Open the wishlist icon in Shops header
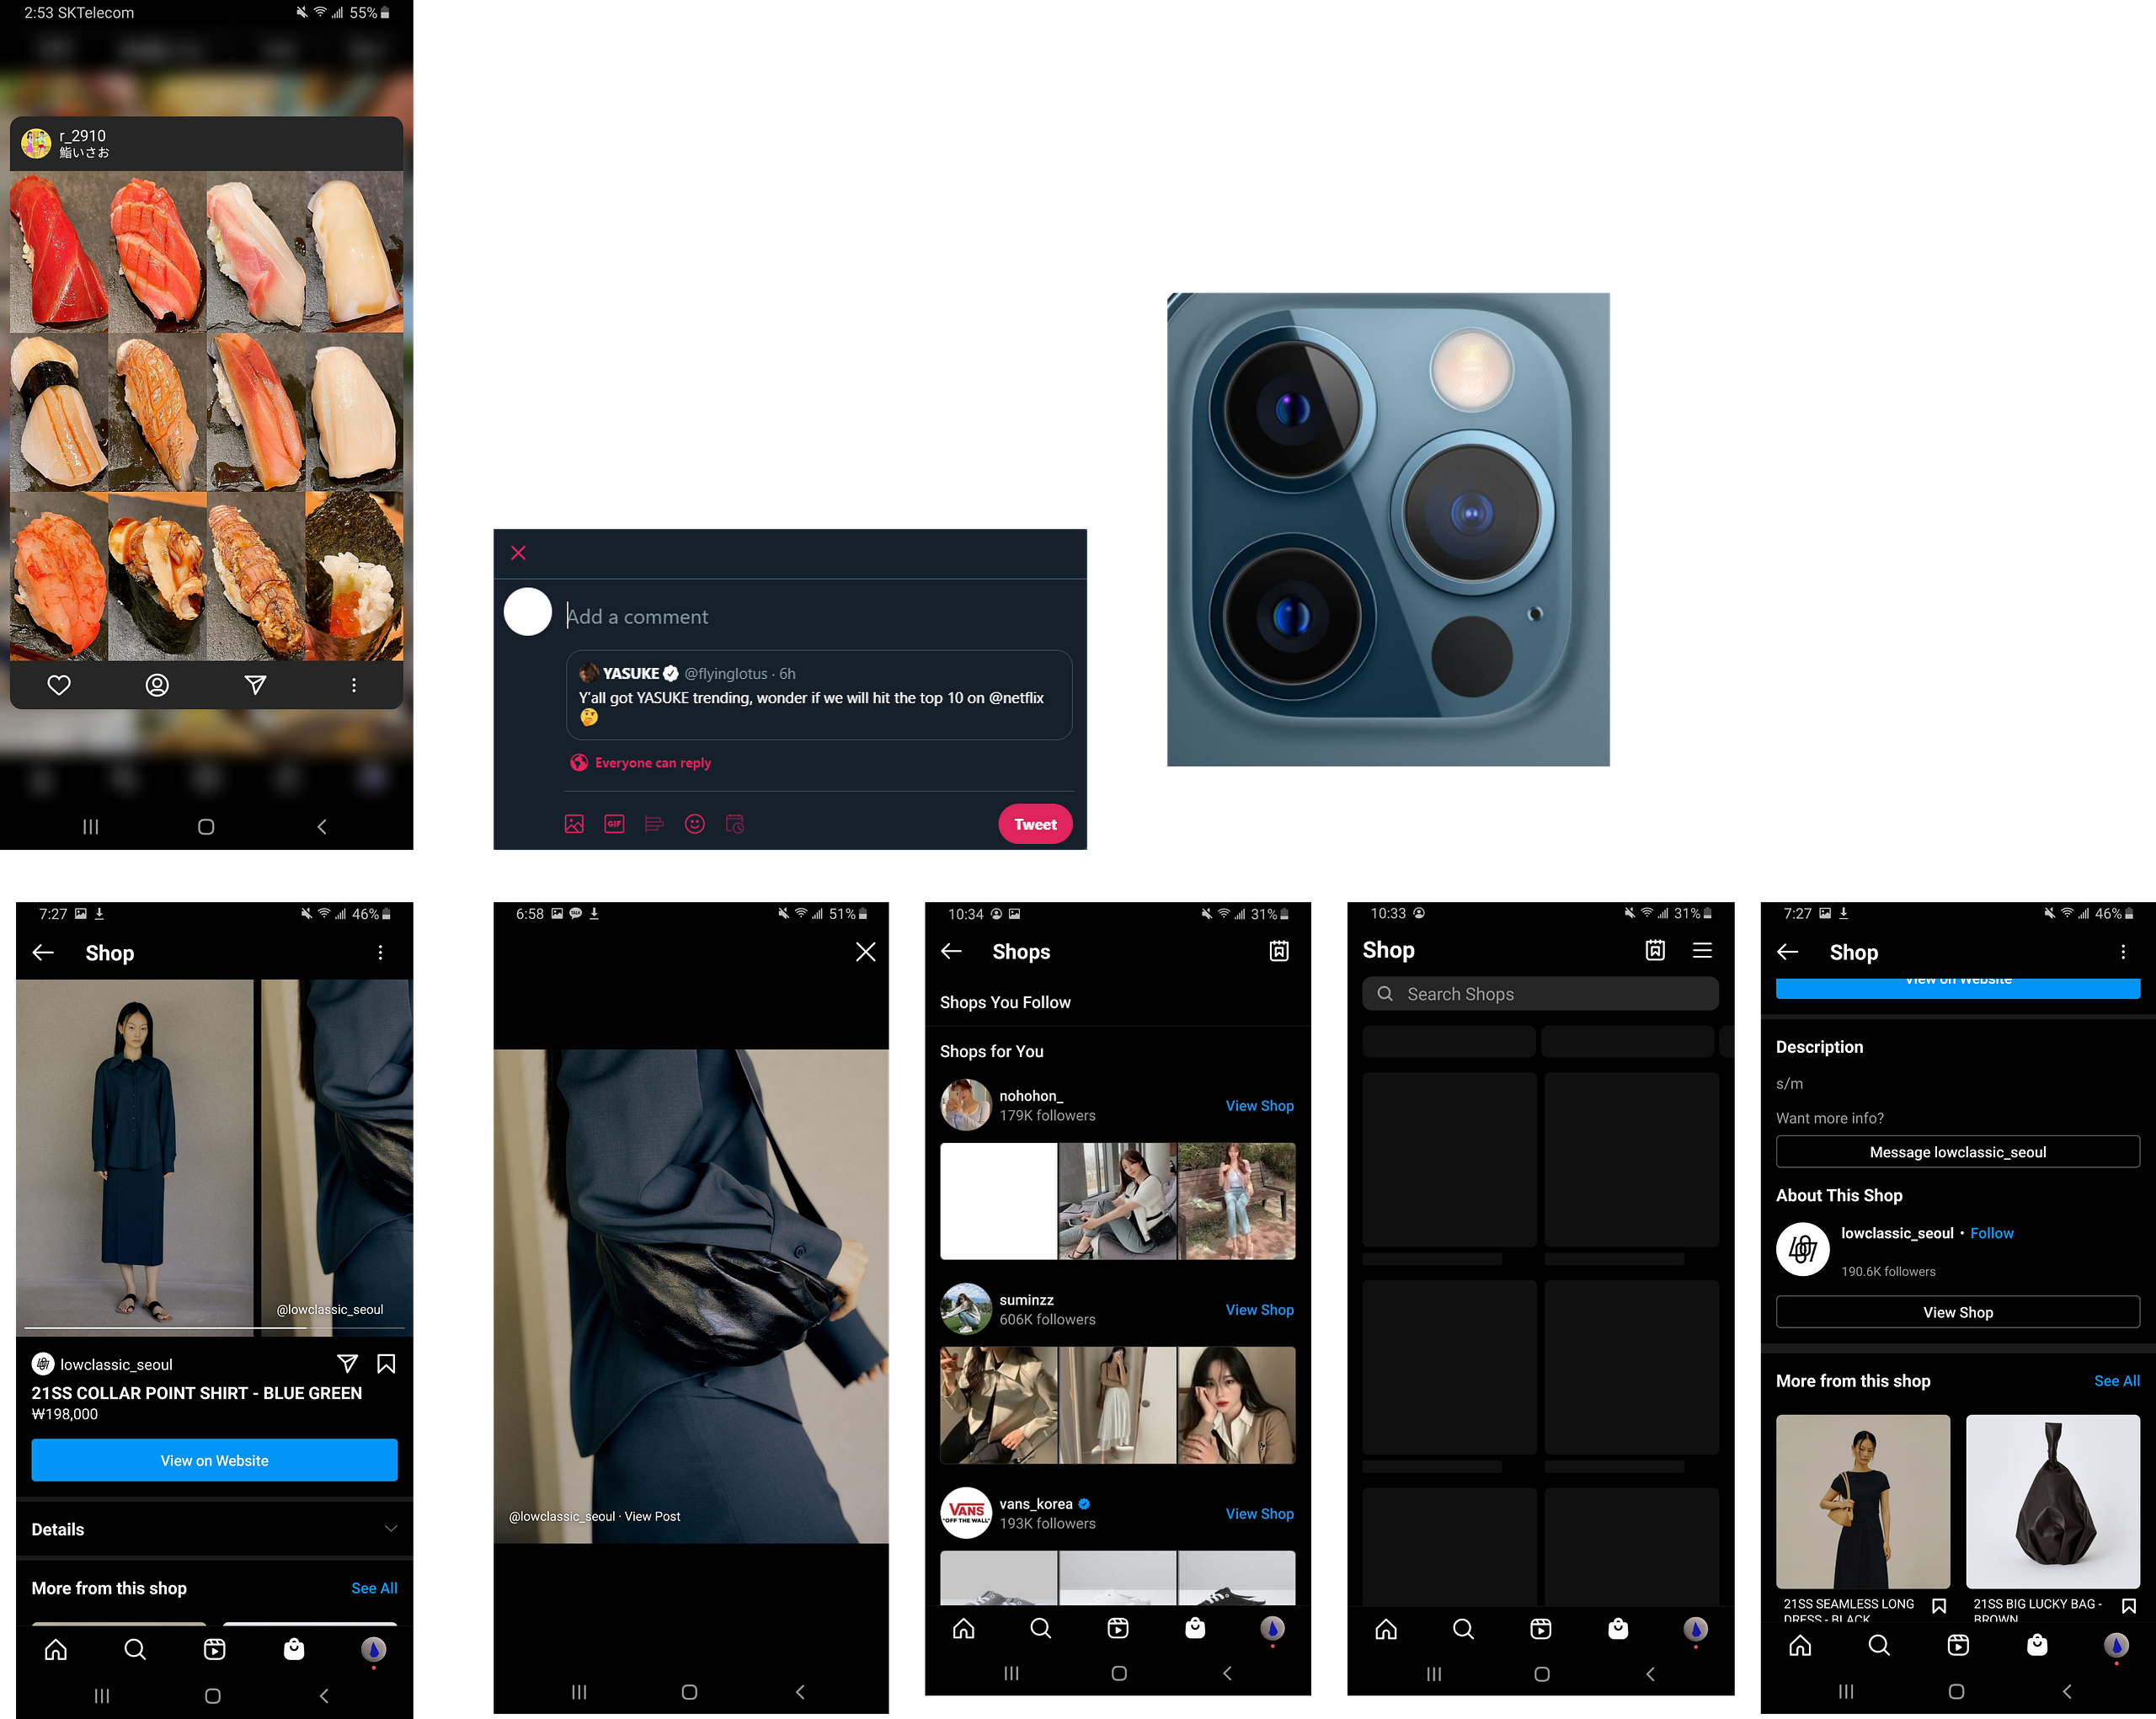 pos(1279,951)
